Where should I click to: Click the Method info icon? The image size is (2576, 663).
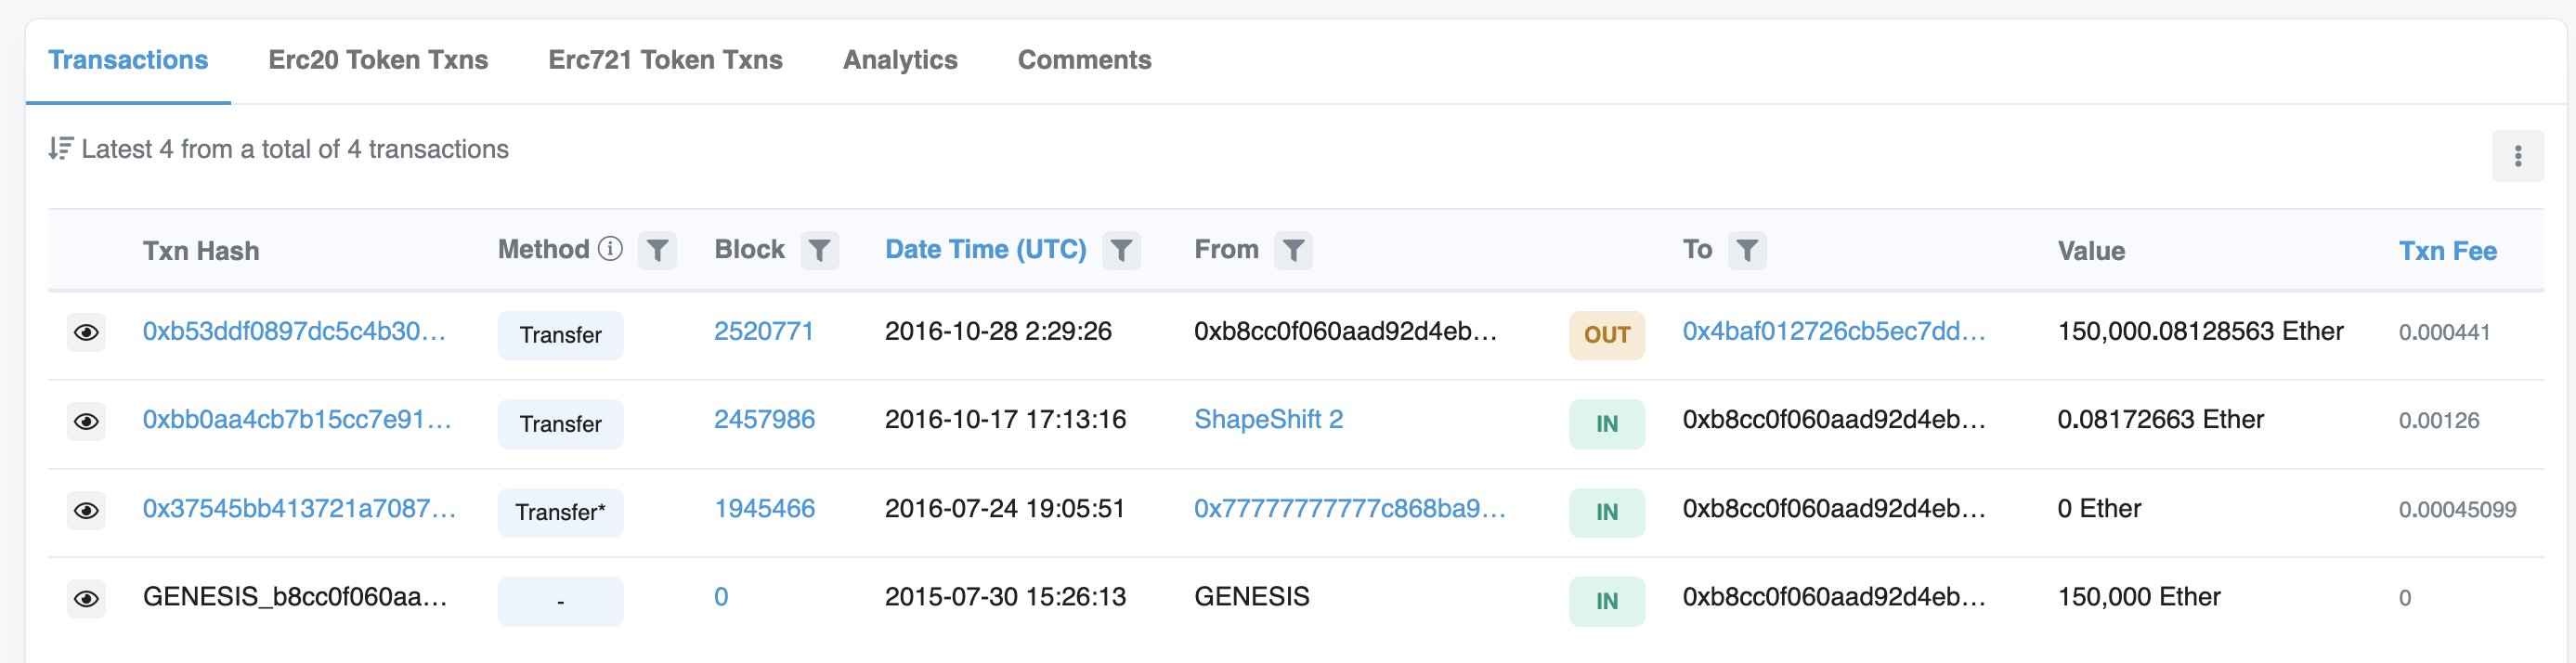pos(610,249)
